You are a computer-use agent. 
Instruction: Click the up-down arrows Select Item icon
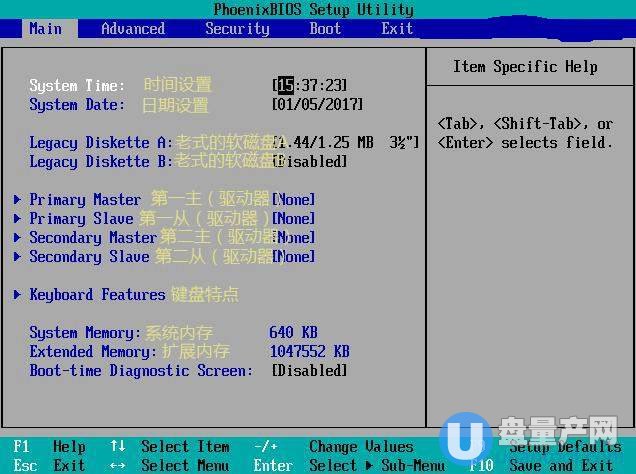118,446
